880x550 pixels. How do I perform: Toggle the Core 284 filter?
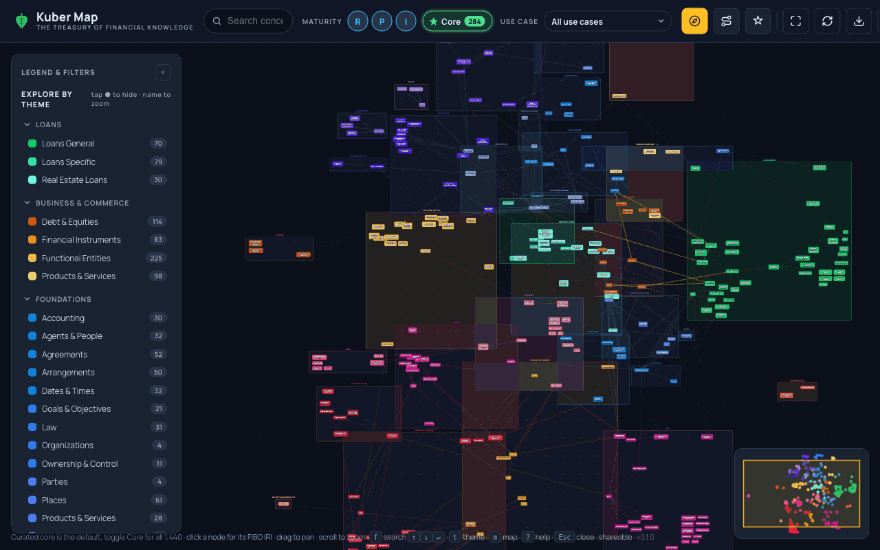point(457,21)
